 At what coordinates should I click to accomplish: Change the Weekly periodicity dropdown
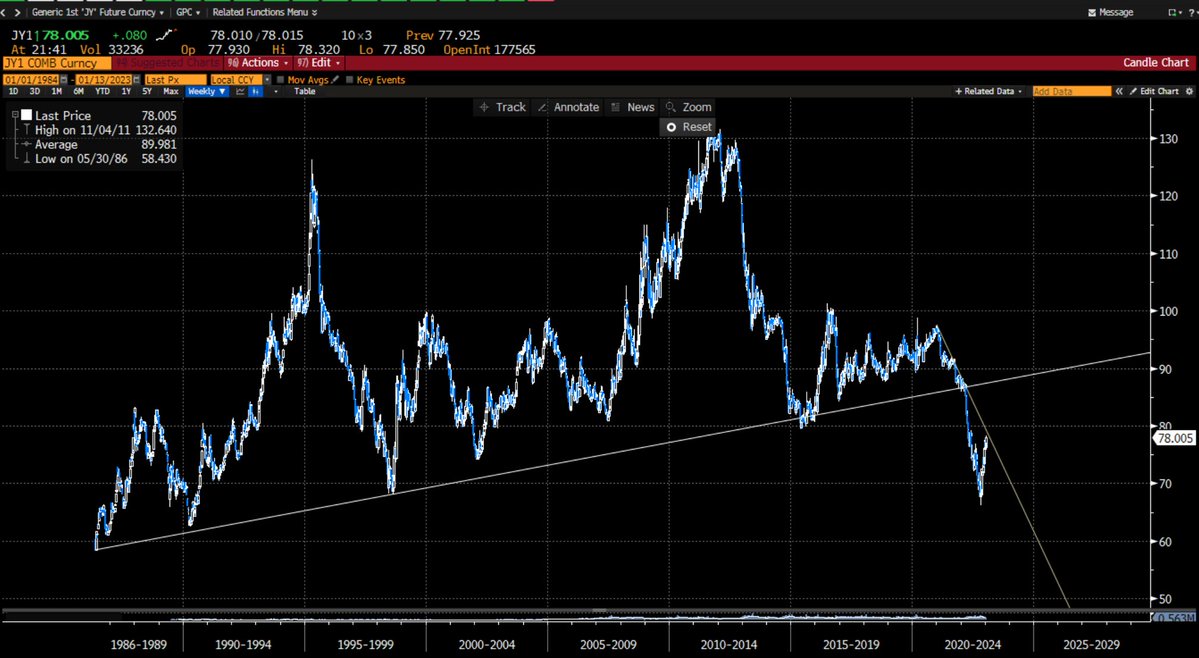pos(206,92)
